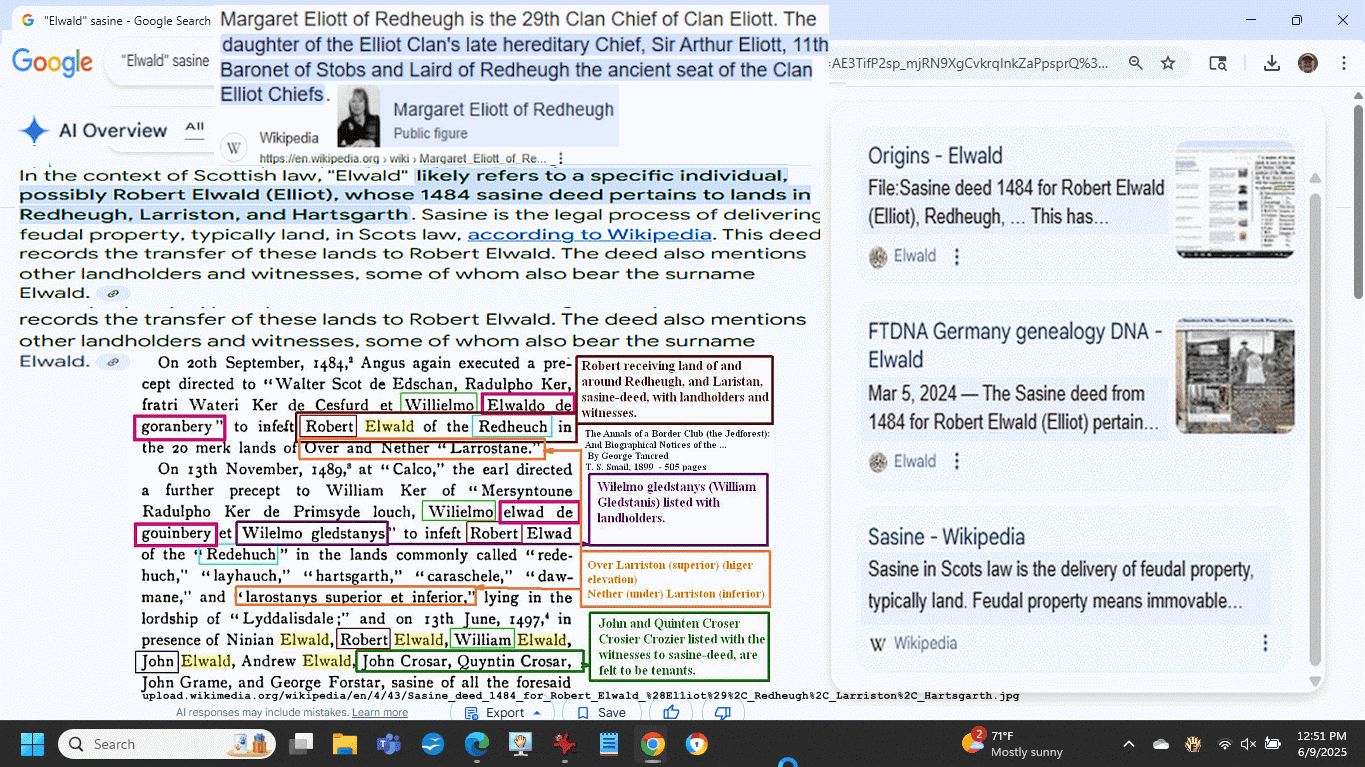Open the Windows Start menu
The width and height of the screenshot is (1365, 767).
coord(32,744)
